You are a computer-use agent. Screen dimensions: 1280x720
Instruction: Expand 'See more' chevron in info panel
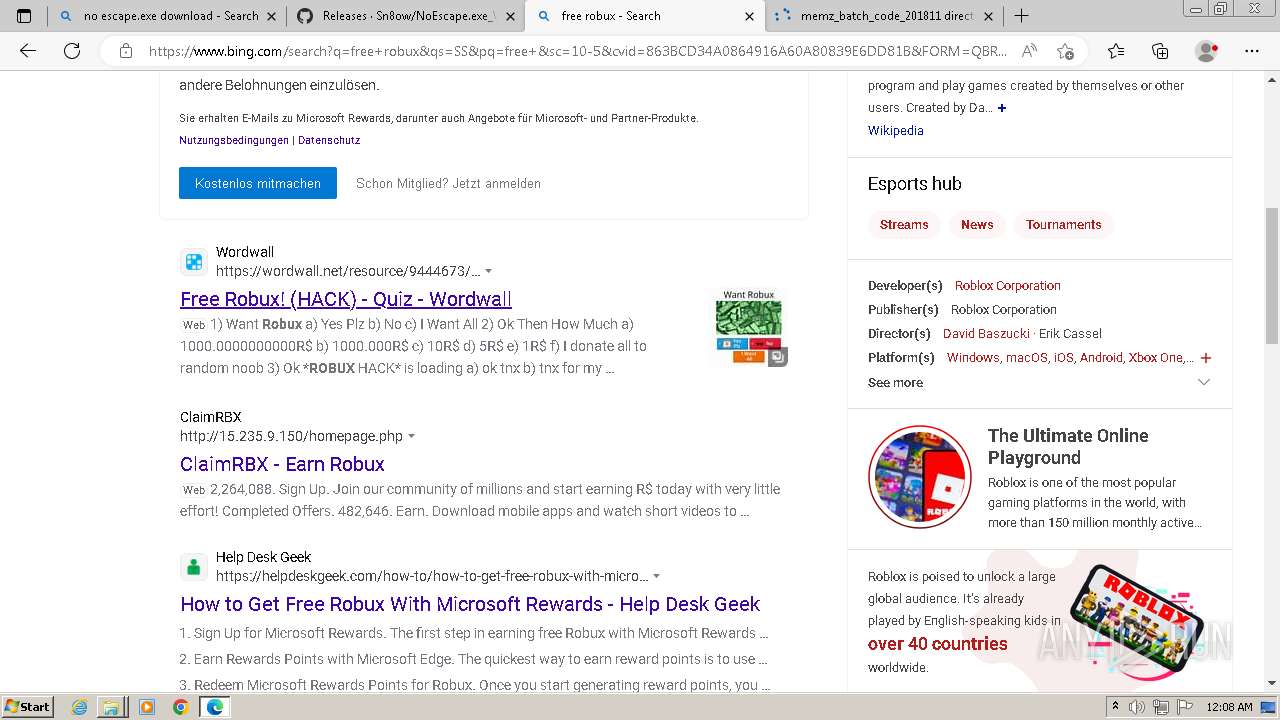click(x=1204, y=382)
